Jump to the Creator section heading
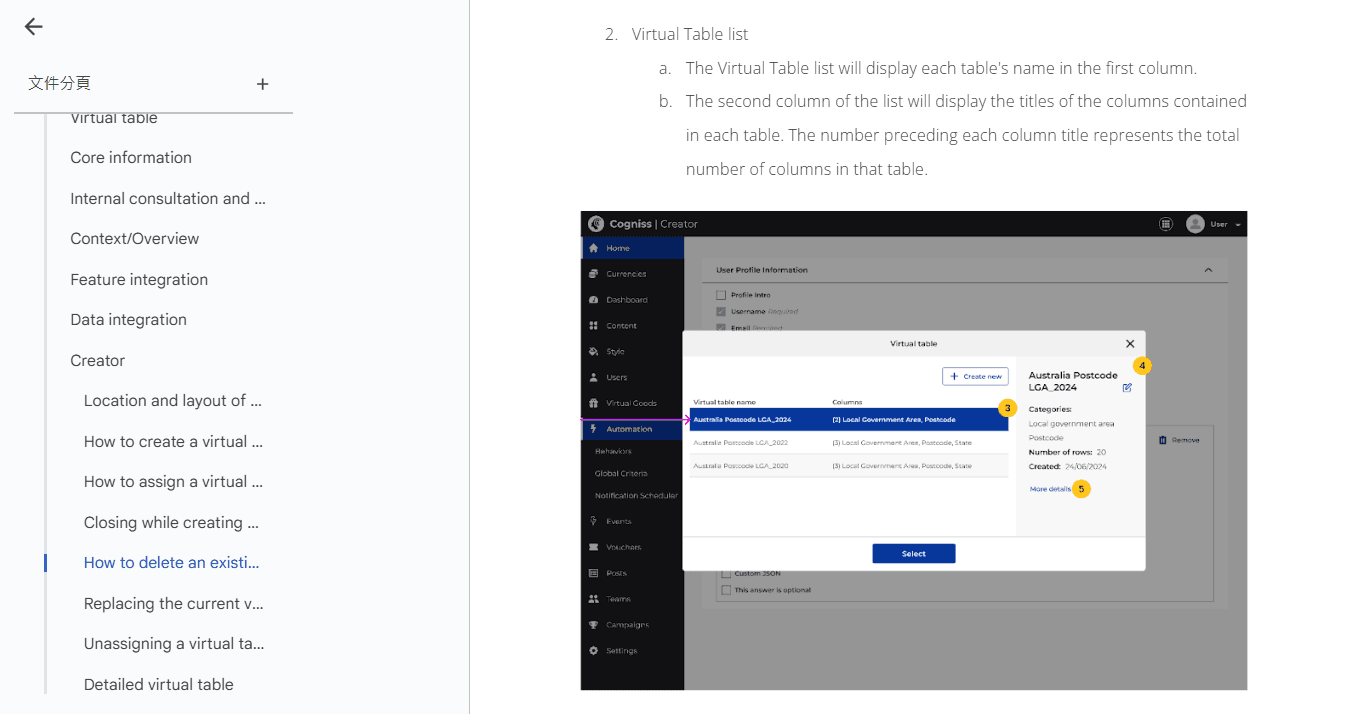Image resolution: width=1362 pixels, height=714 pixels. (x=98, y=361)
